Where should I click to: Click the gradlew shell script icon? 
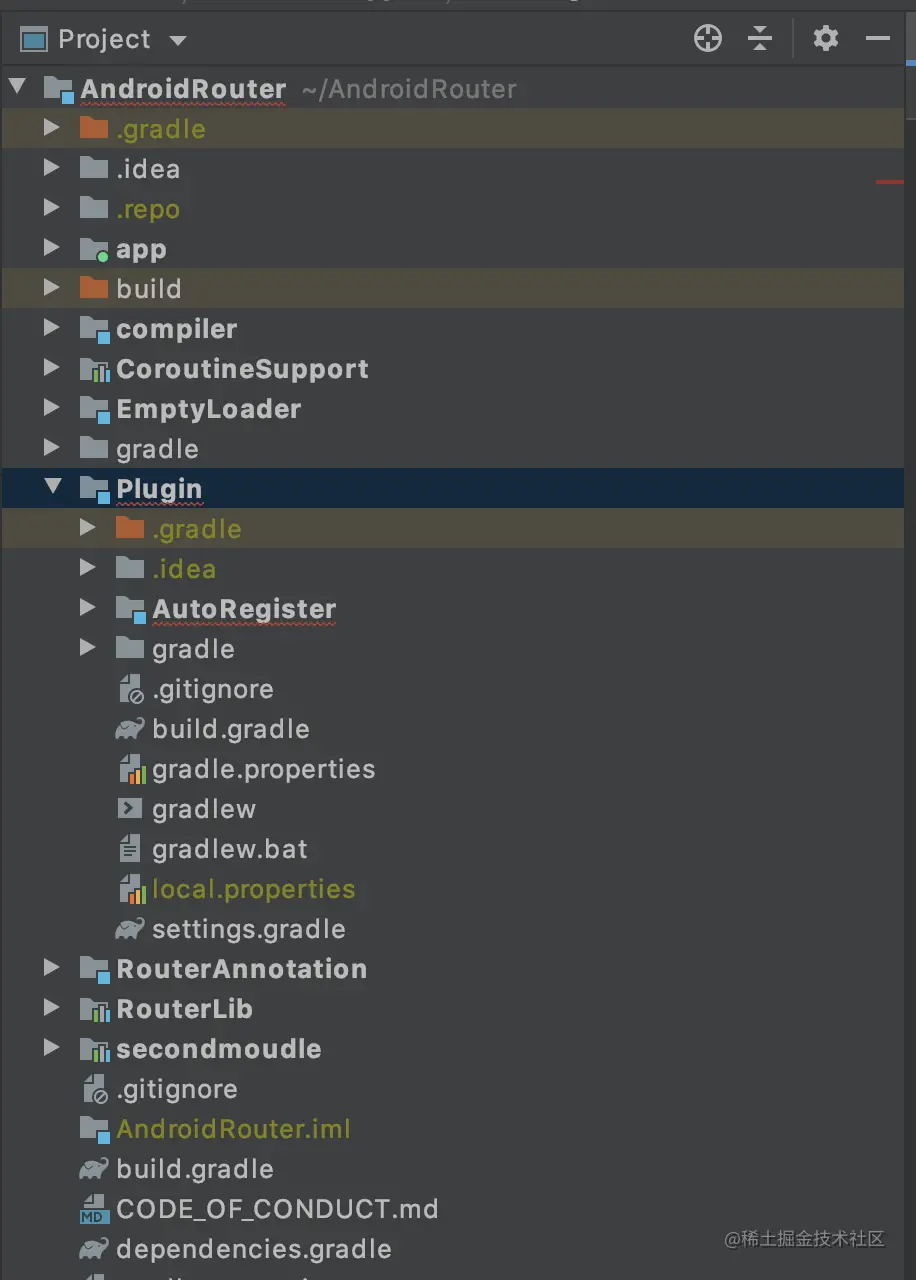click(130, 809)
